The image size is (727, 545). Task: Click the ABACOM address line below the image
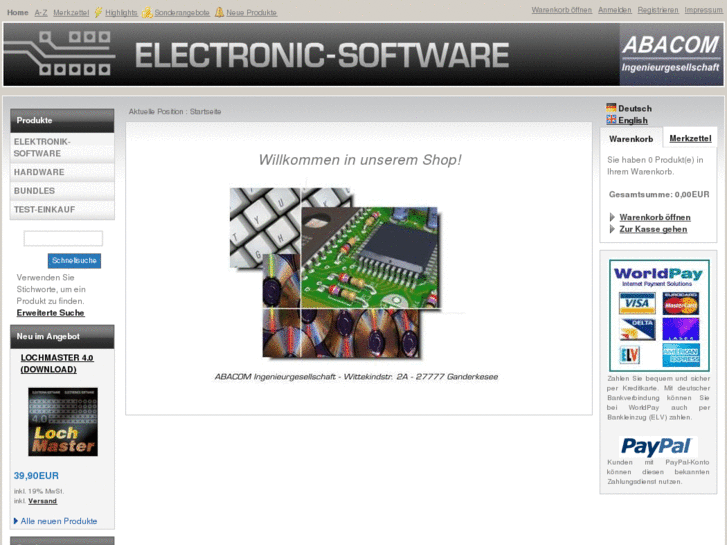(356, 377)
